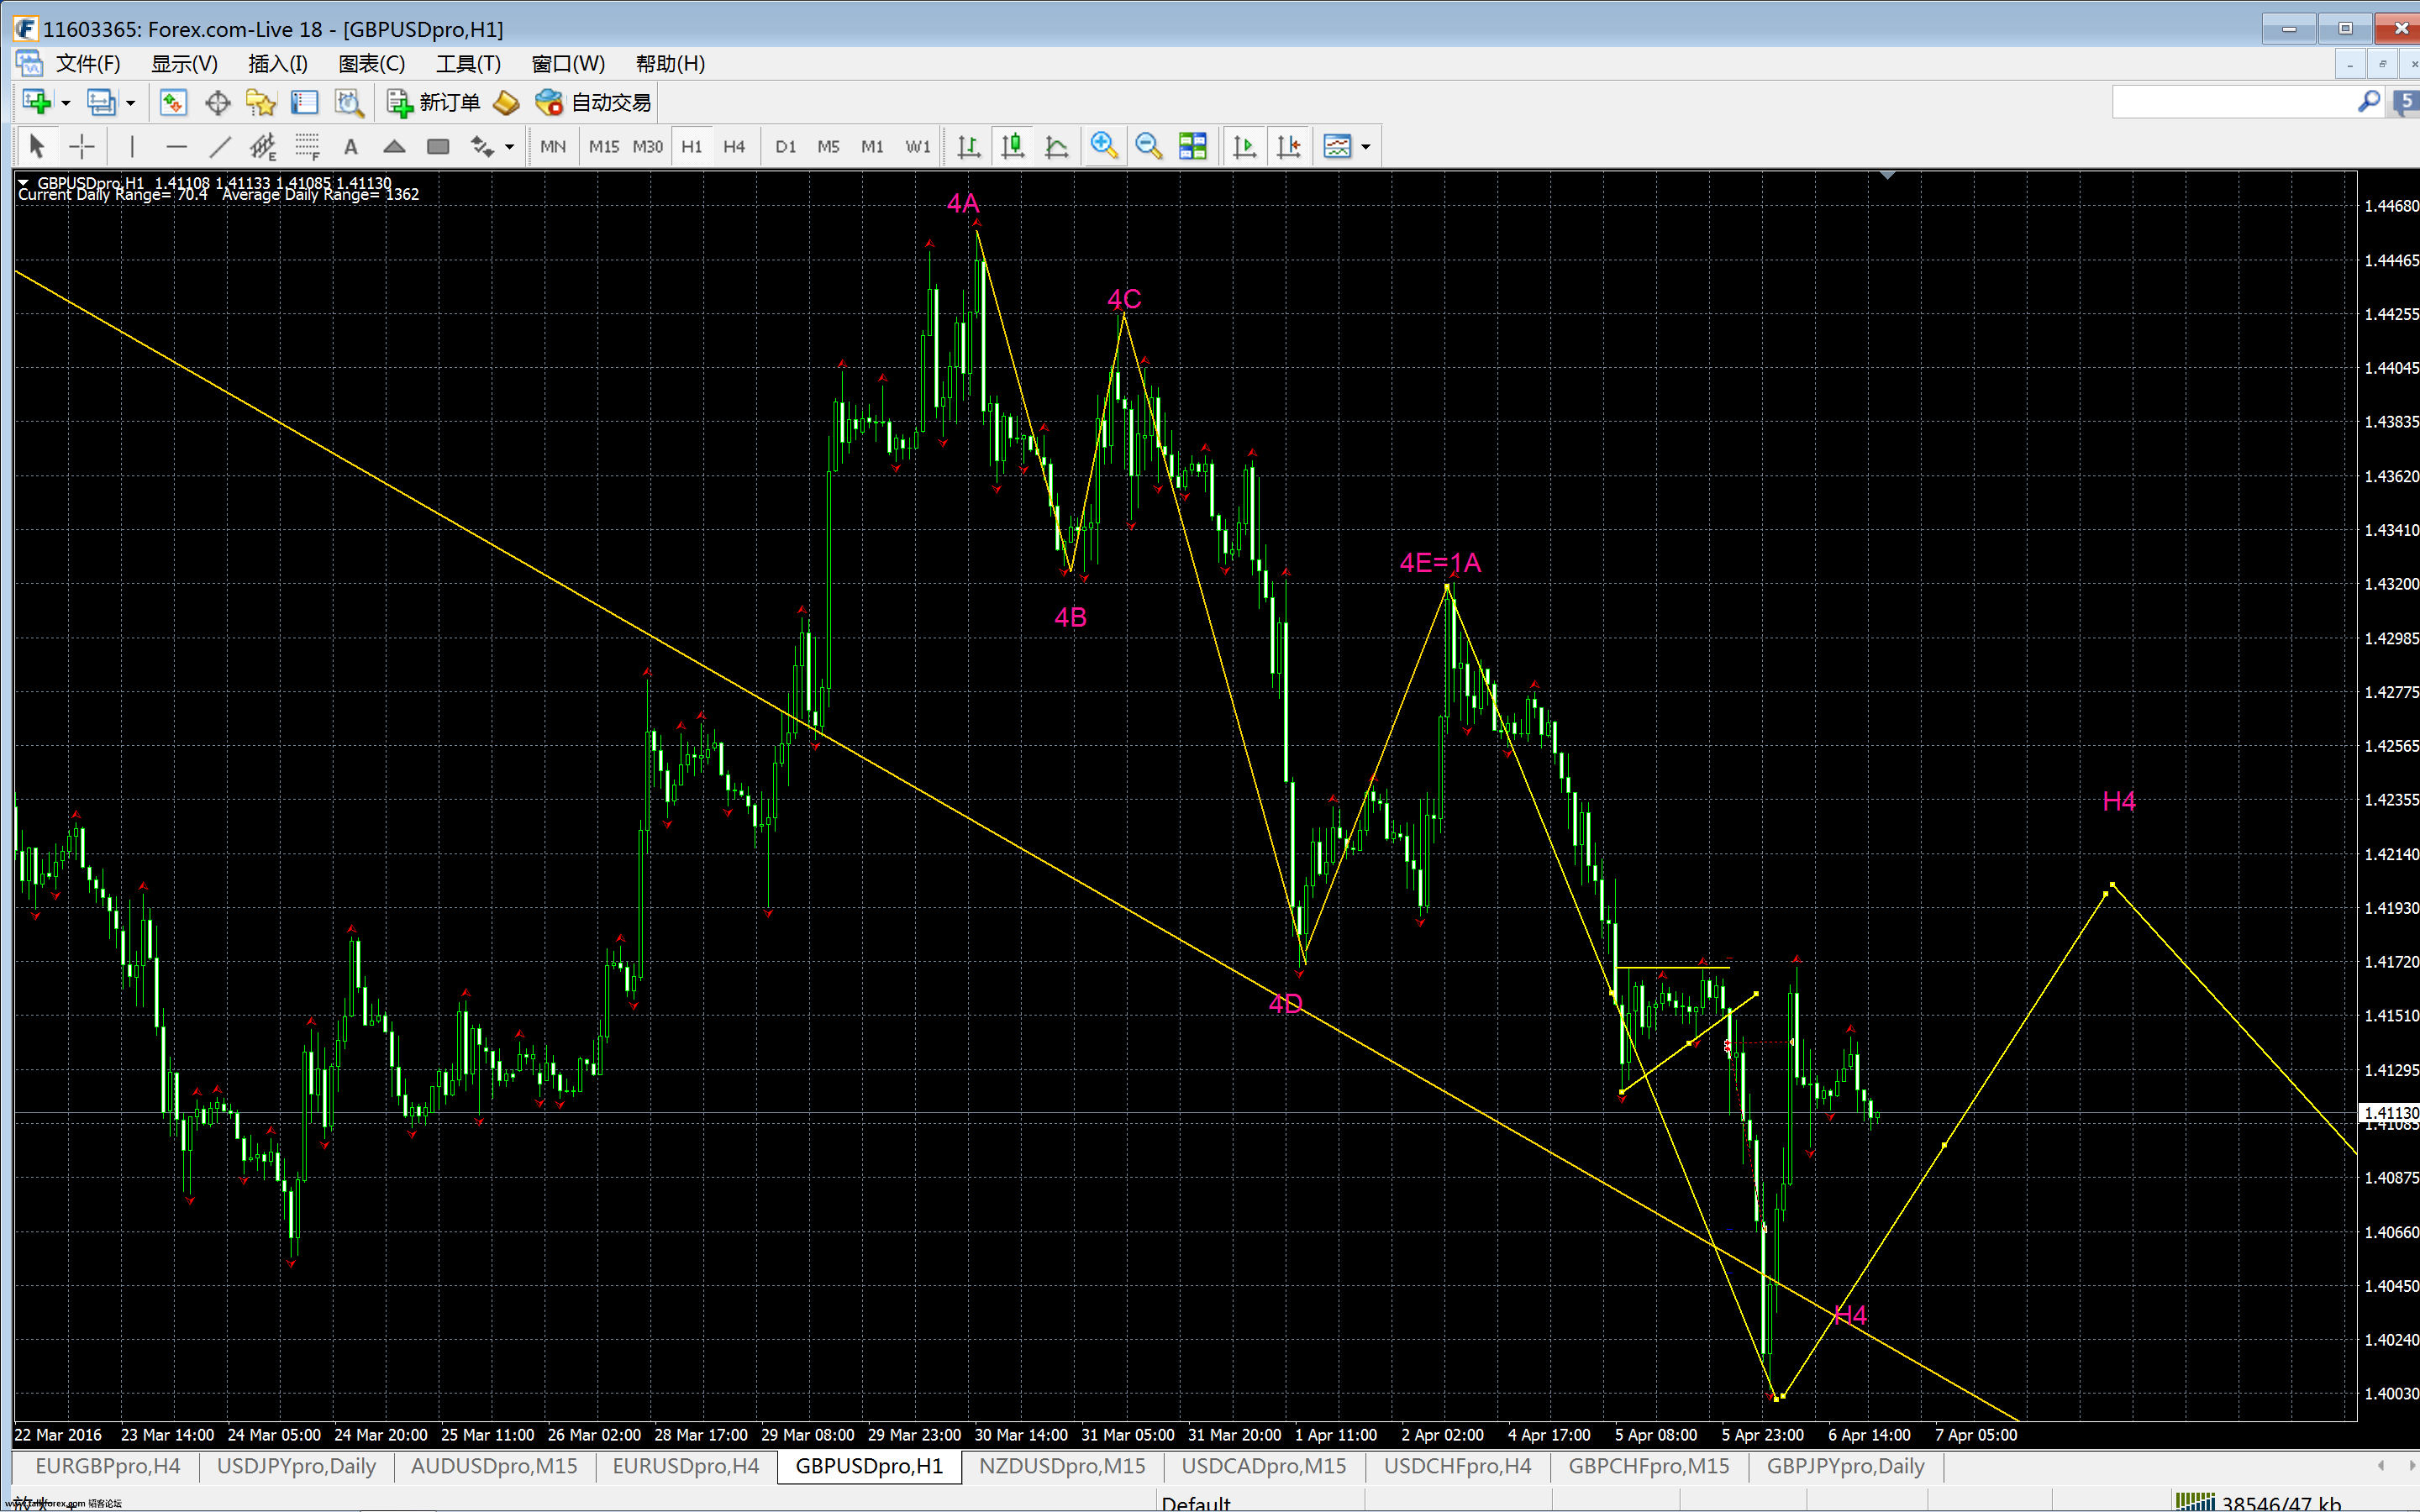This screenshot has height=1512, width=2420.
Task: Switch to MN timeframe
Action: tap(553, 147)
